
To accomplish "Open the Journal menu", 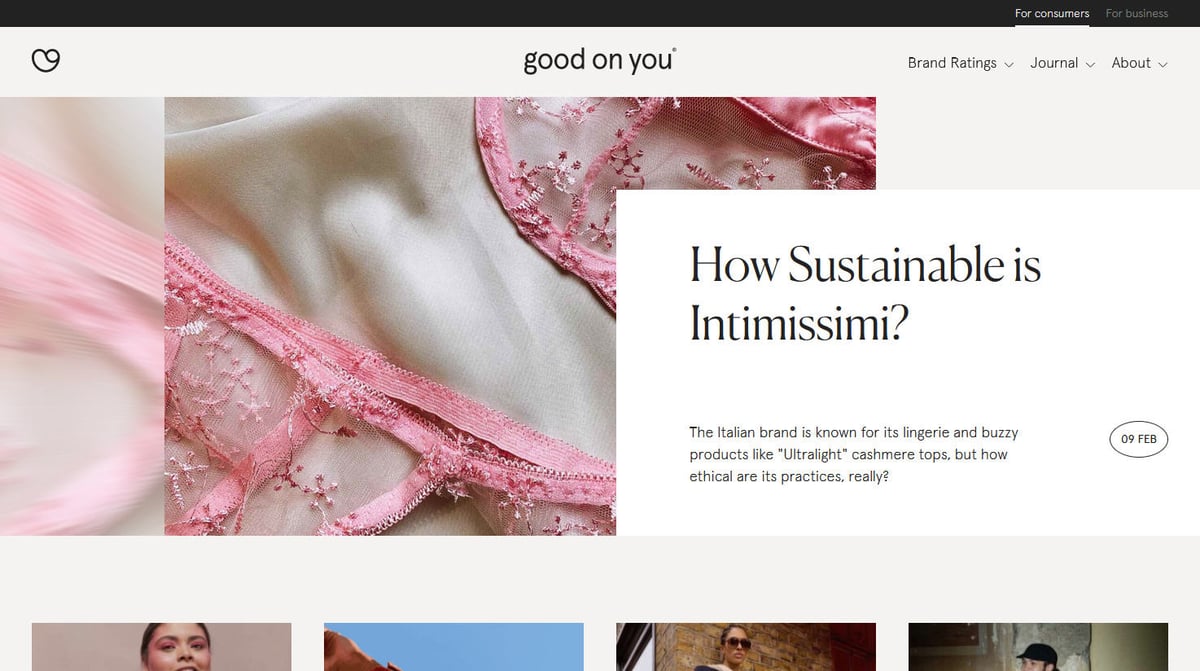I will (x=1054, y=63).
